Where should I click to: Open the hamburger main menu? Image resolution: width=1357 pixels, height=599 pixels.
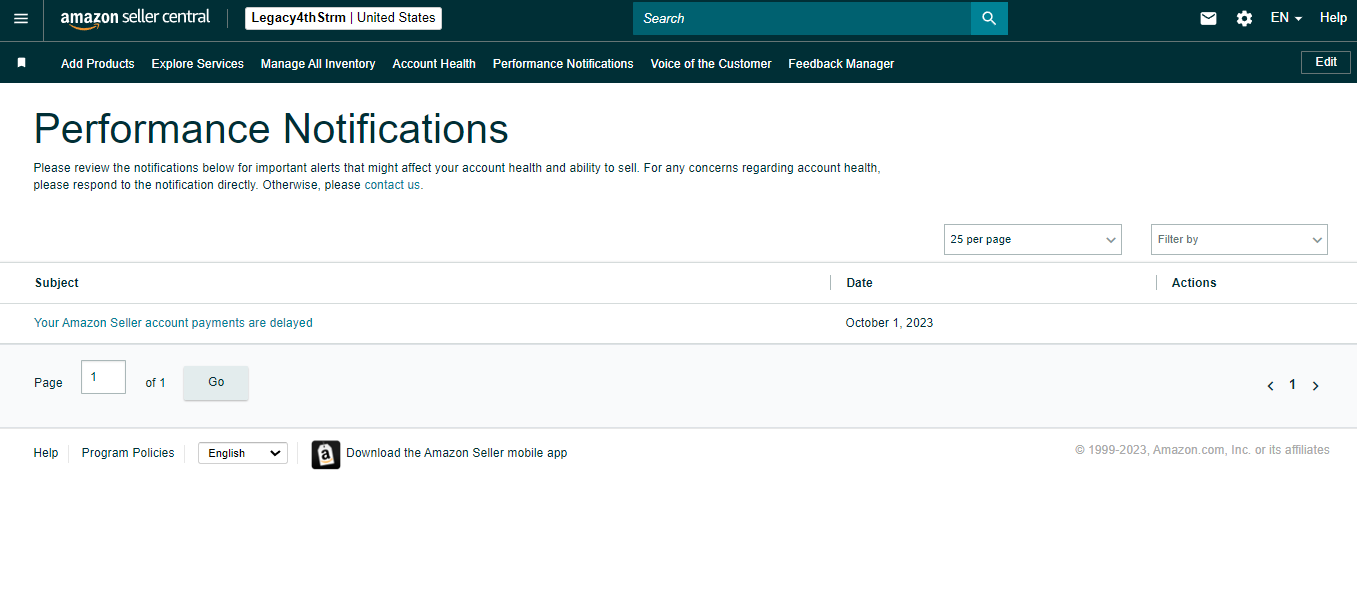click(21, 18)
